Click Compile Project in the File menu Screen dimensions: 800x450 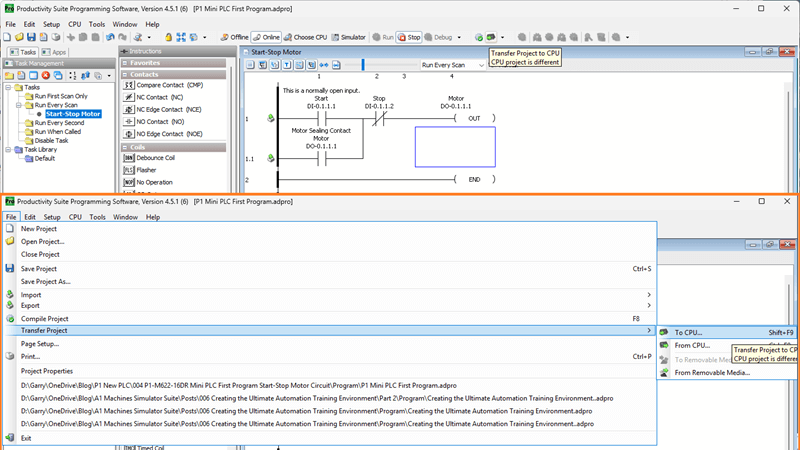click(44, 319)
